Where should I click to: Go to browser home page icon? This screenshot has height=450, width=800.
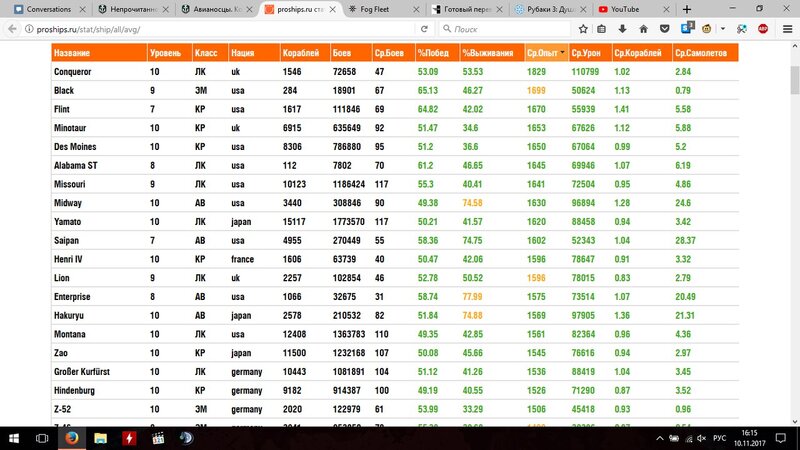pos(643,29)
